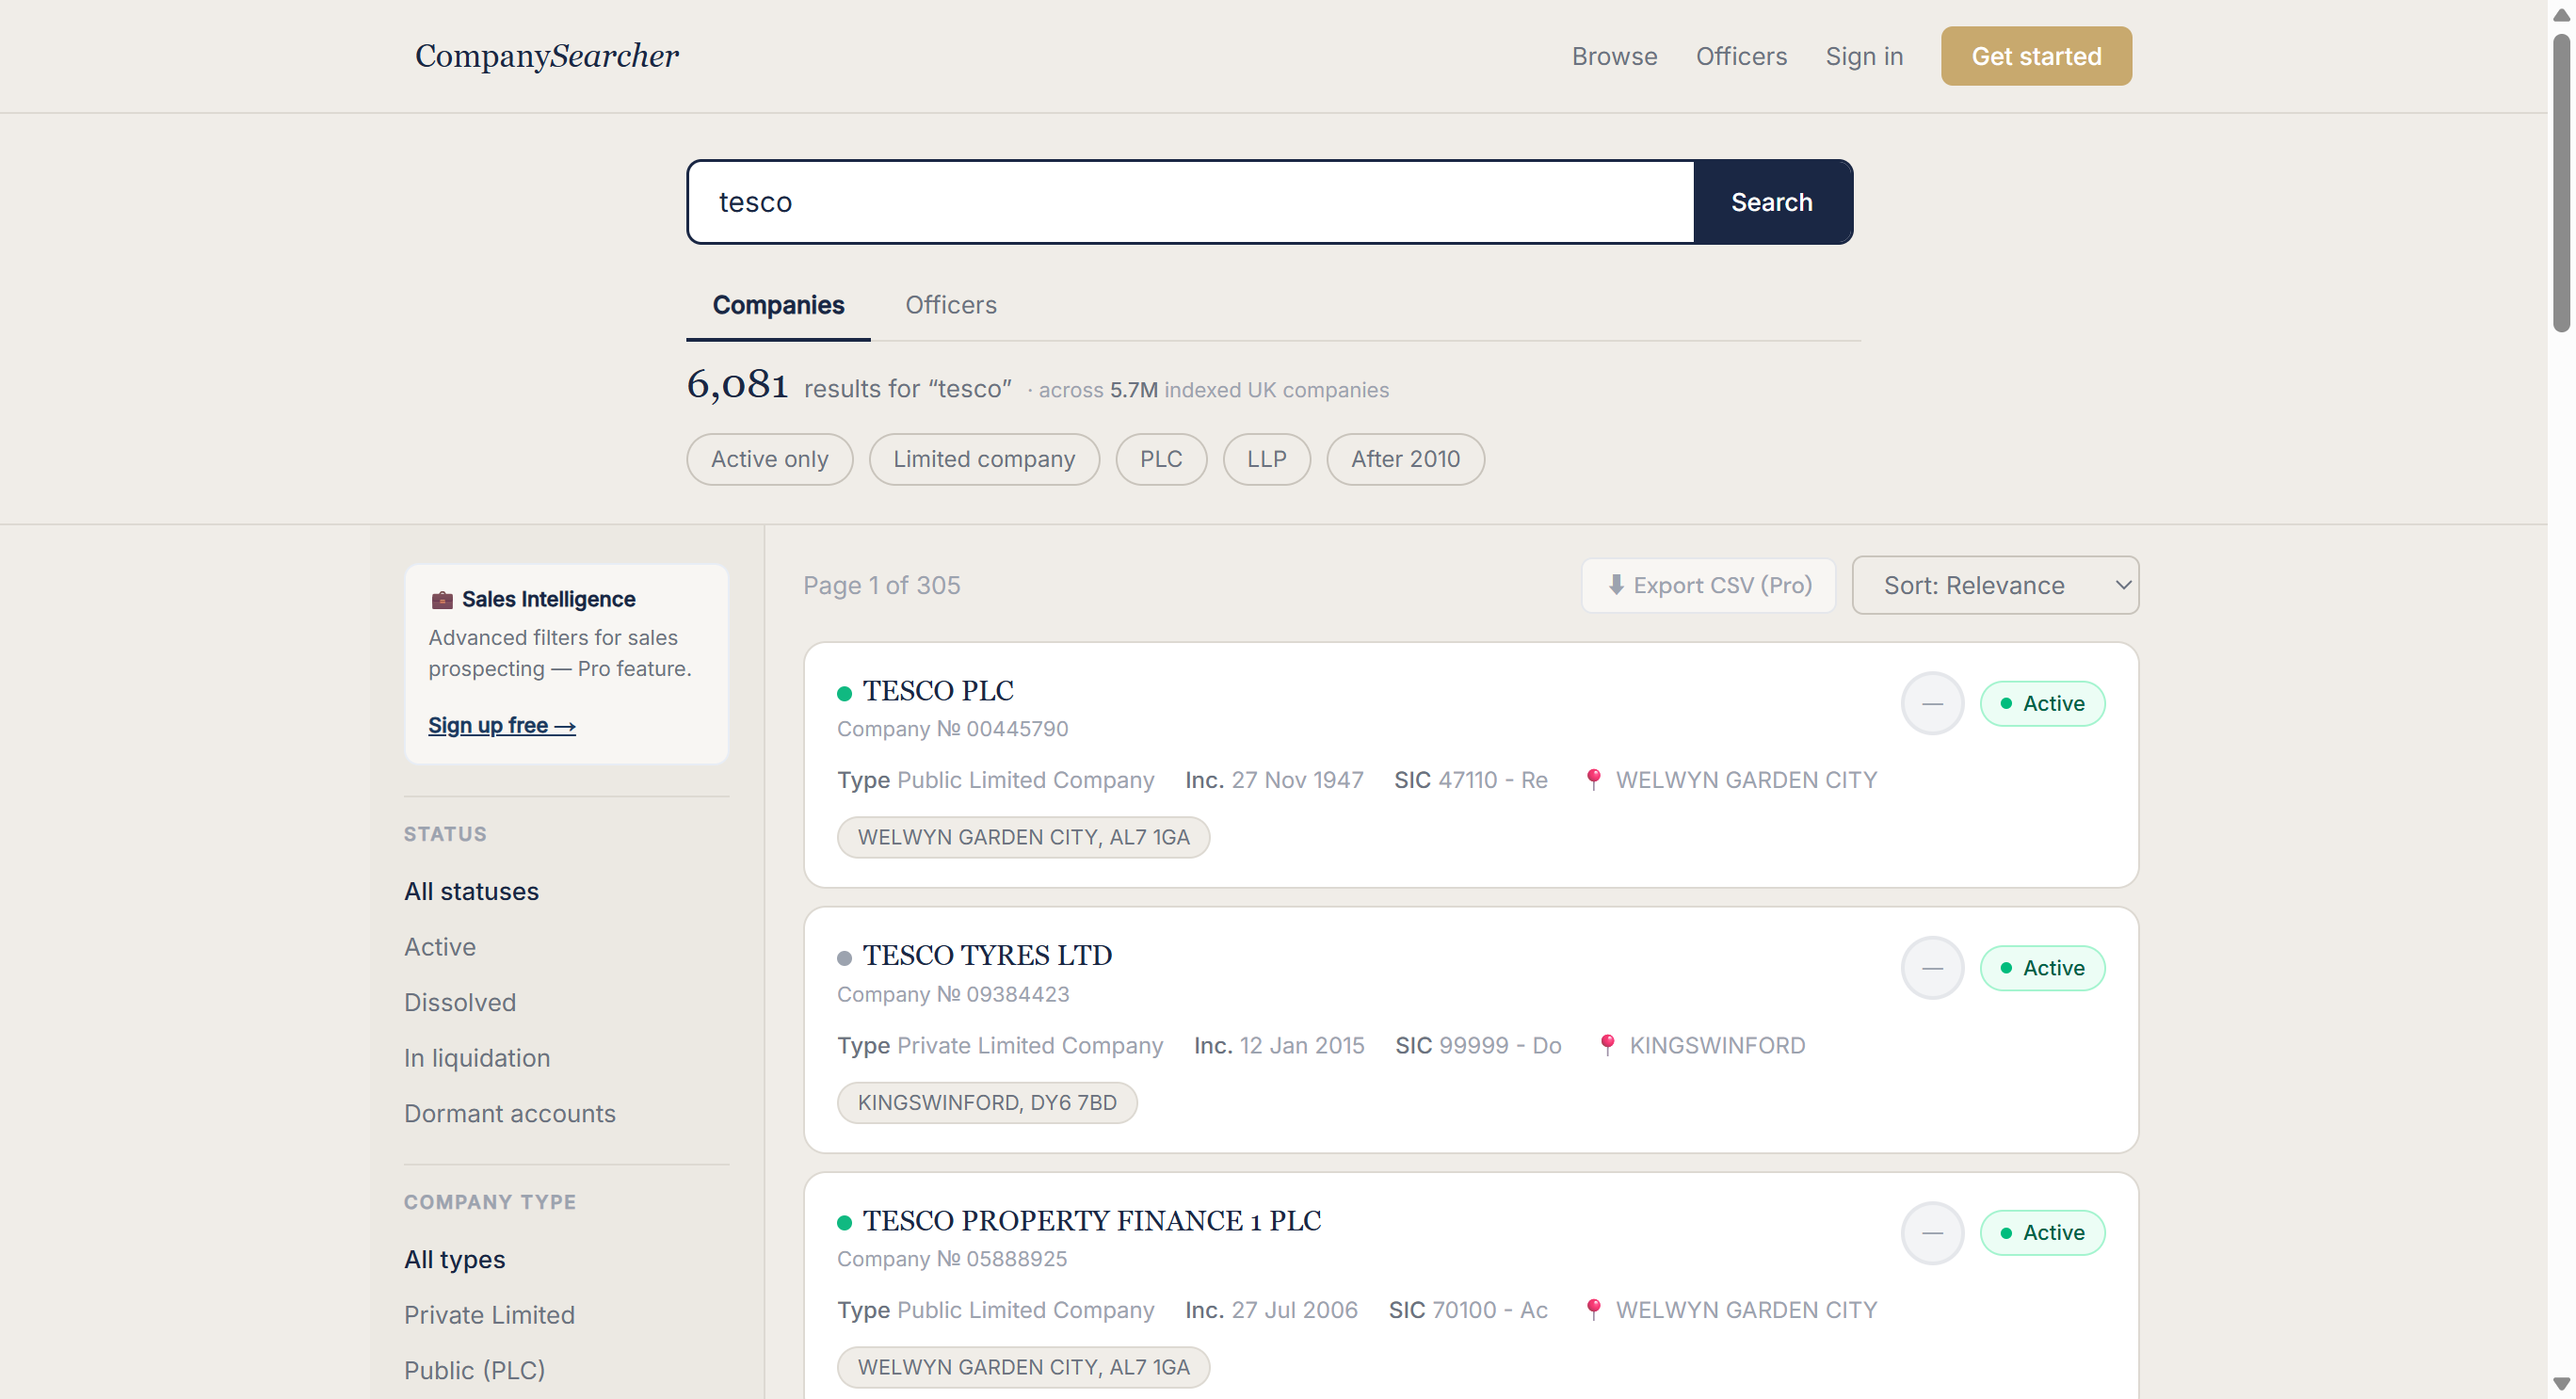Click the Sales Intelligence briefcase icon
The image size is (2576, 1399).
441,599
